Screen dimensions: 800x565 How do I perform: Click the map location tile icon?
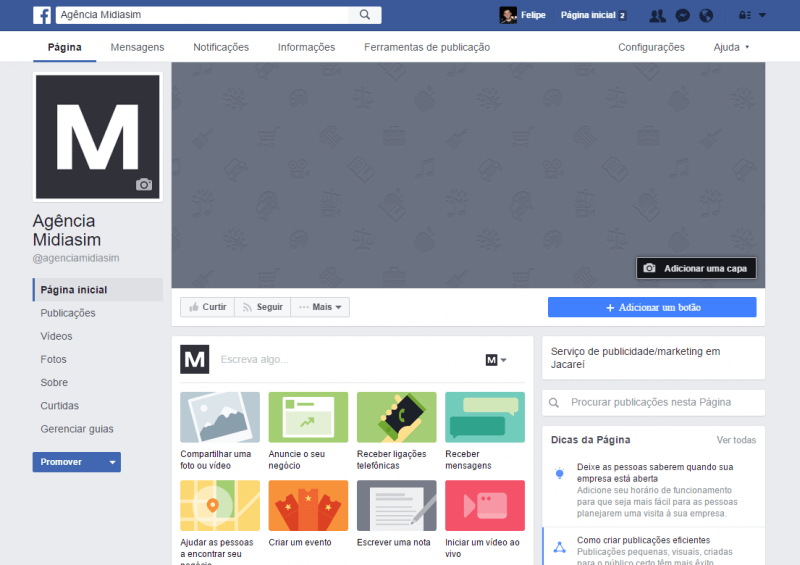coord(220,505)
